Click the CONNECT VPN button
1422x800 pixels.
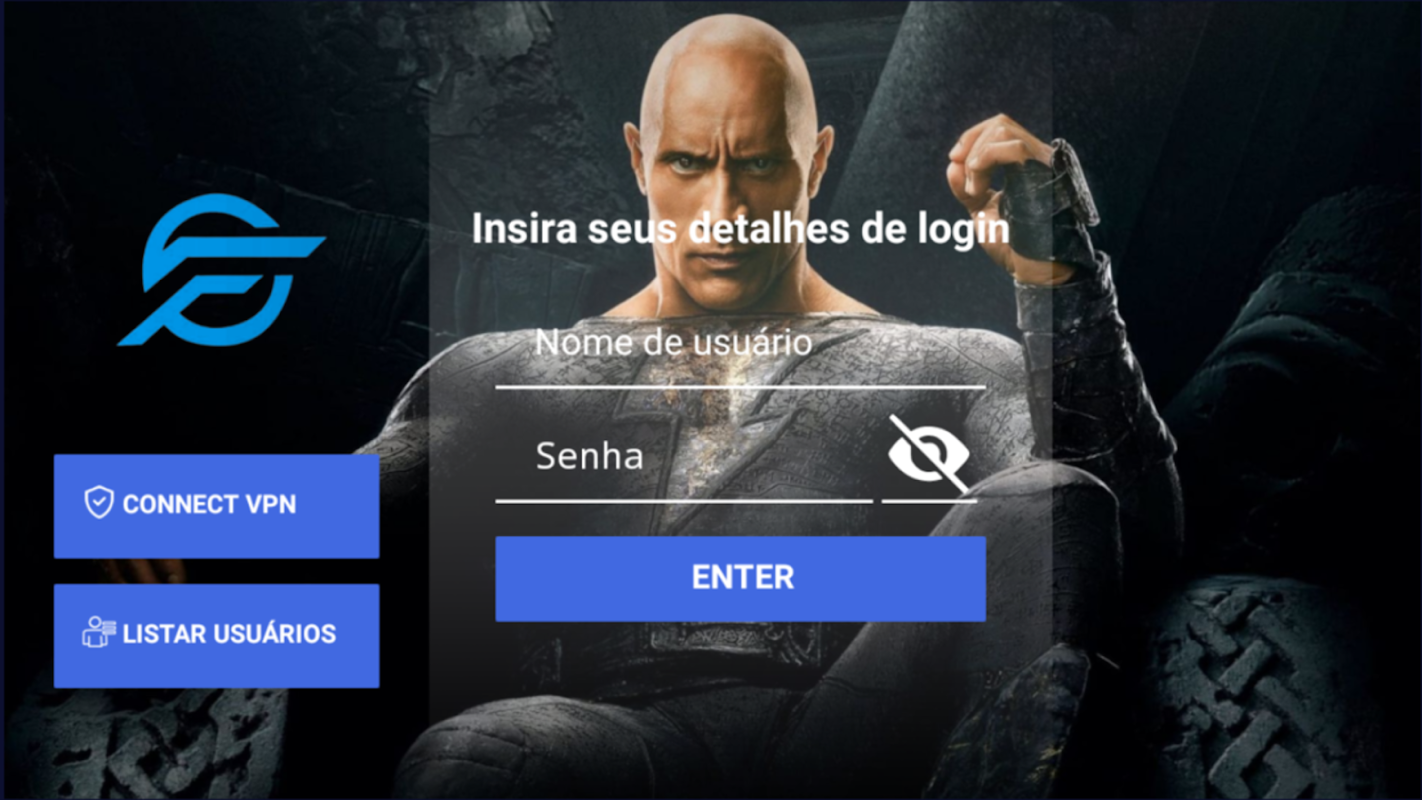[x=216, y=506]
